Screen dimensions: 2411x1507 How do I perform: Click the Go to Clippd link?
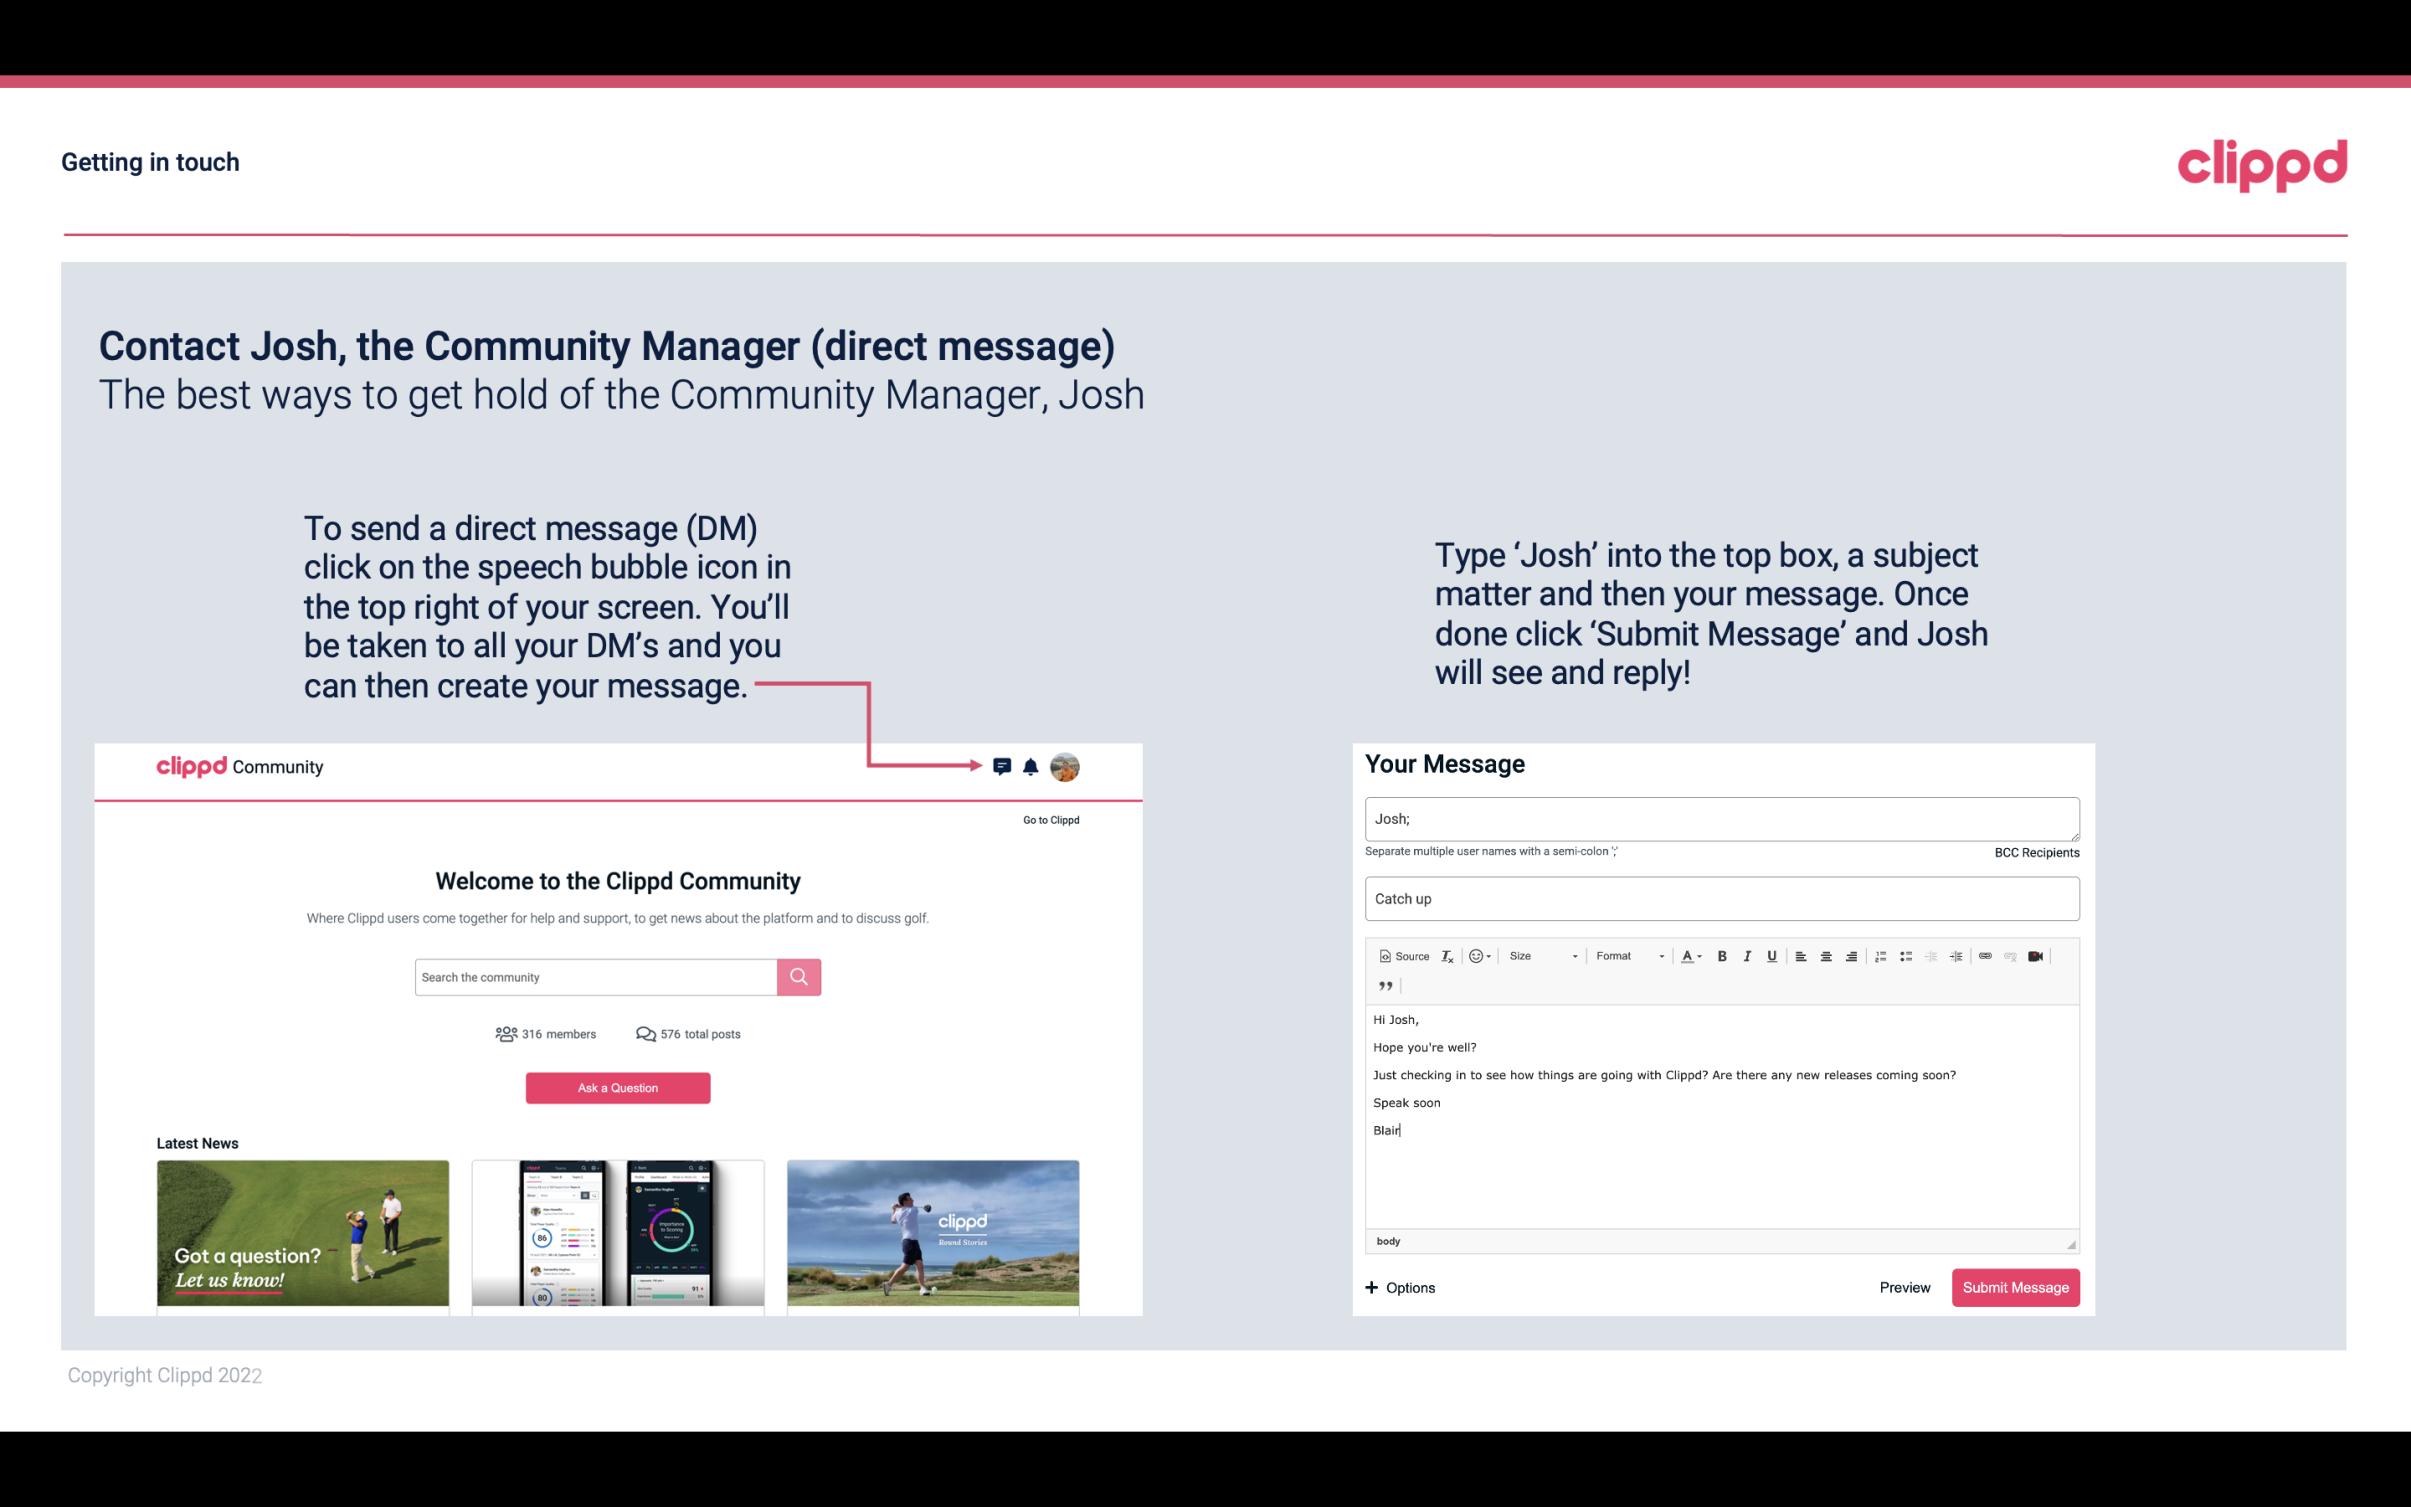tap(1050, 819)
